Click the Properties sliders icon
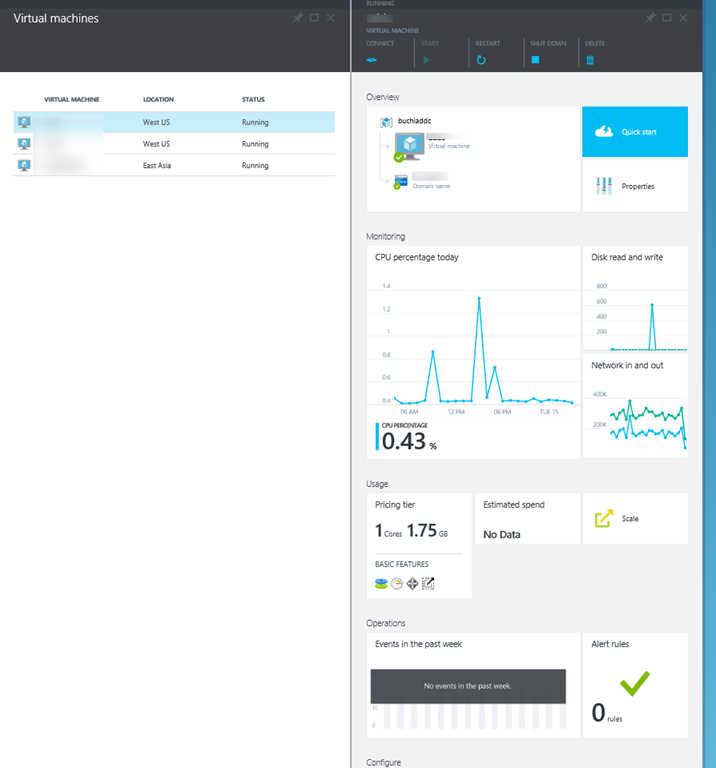 604,186
